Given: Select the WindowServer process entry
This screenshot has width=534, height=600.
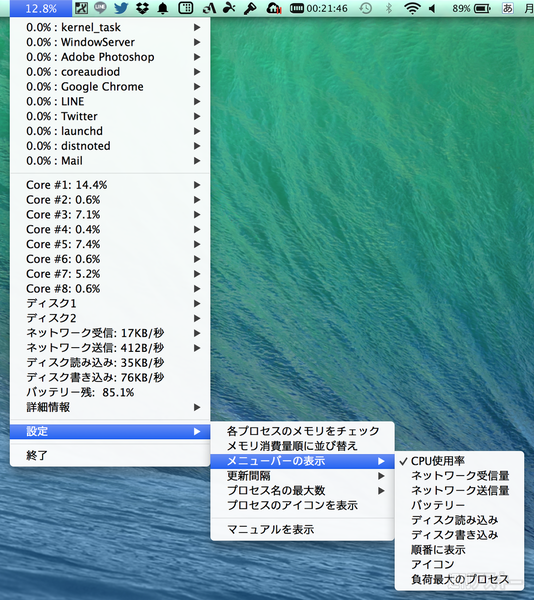Looking at the screenshot, I should tap(110, 42).
